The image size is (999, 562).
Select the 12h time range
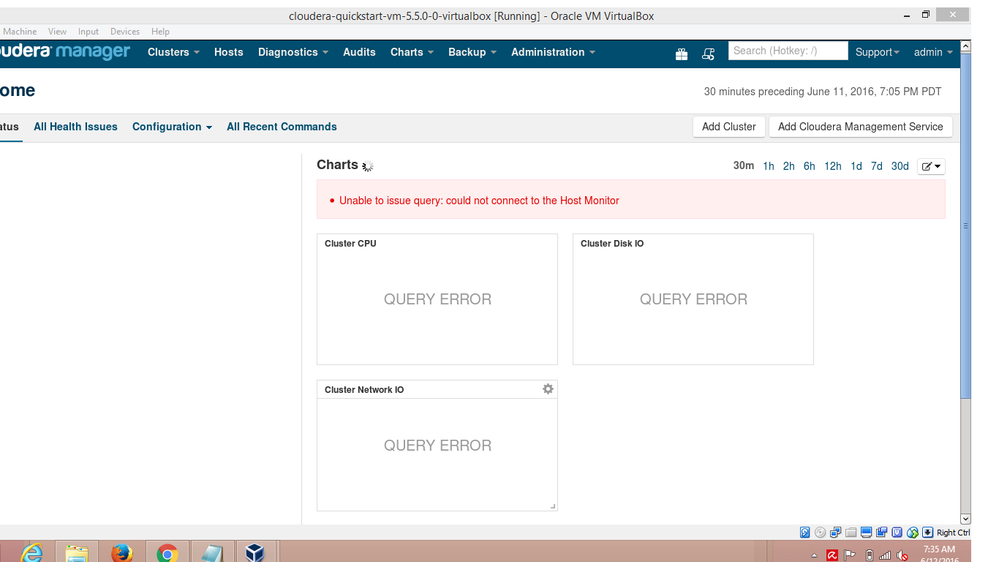coord(833,166)
